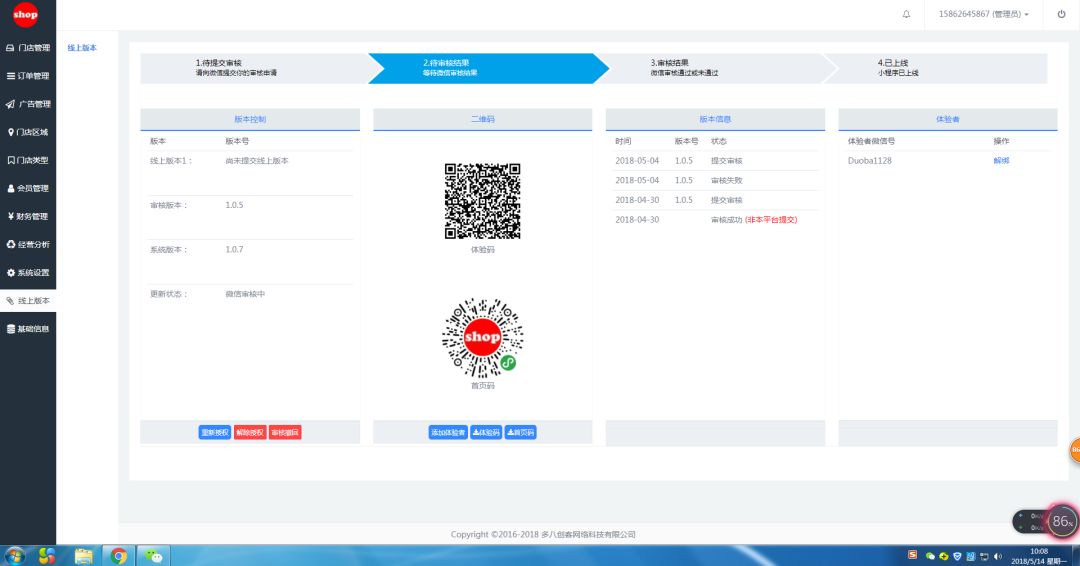Click the black-and-white 体验码 QR code

point(482,201)
